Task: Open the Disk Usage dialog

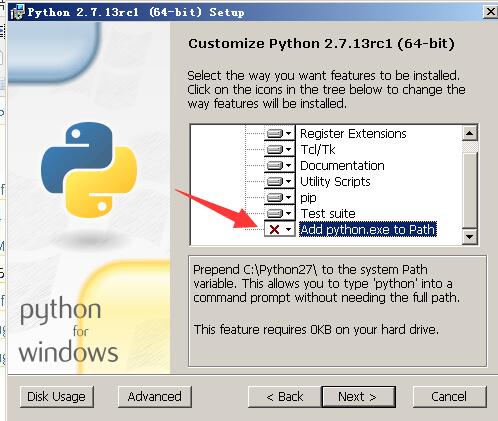Action: click(x=57, y=397)
